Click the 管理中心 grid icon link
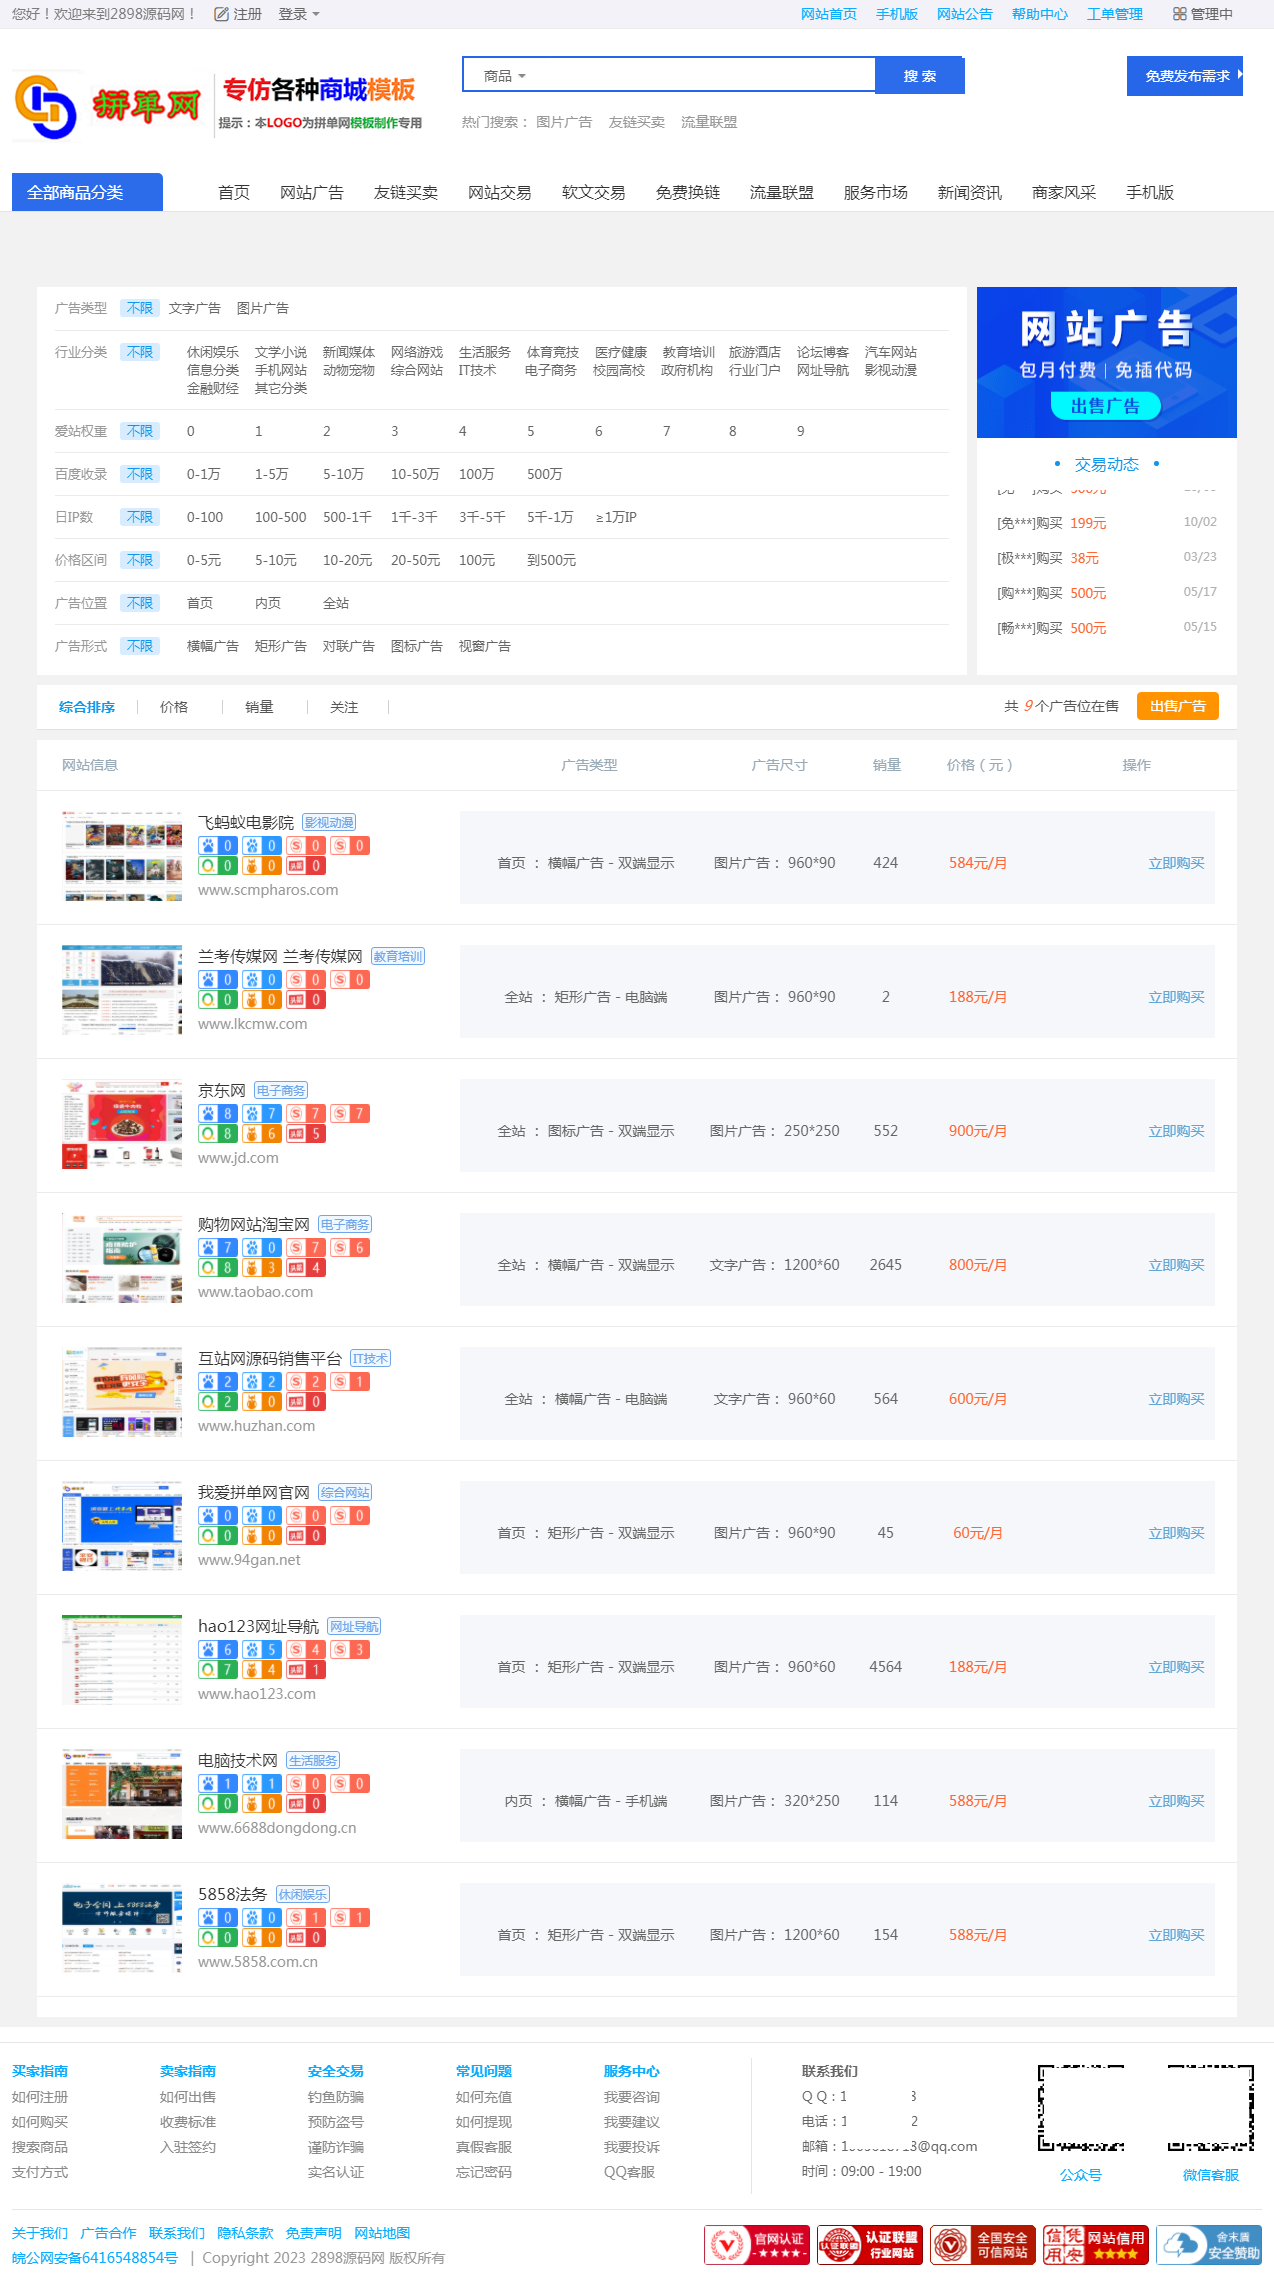 coord(1202,14)
